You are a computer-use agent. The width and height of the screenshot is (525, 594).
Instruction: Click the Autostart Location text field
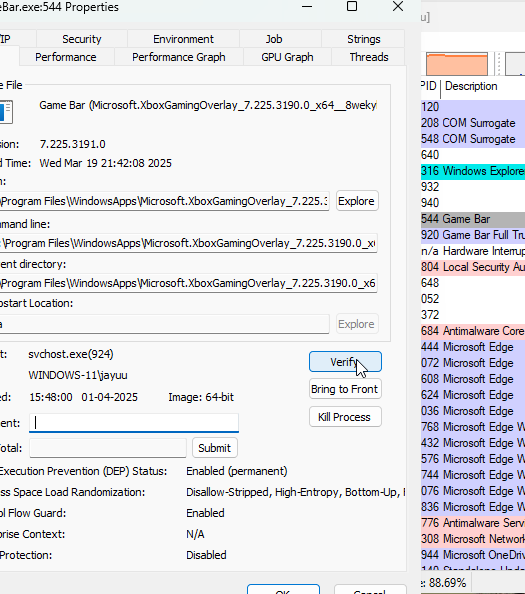[x=164, y=324]
